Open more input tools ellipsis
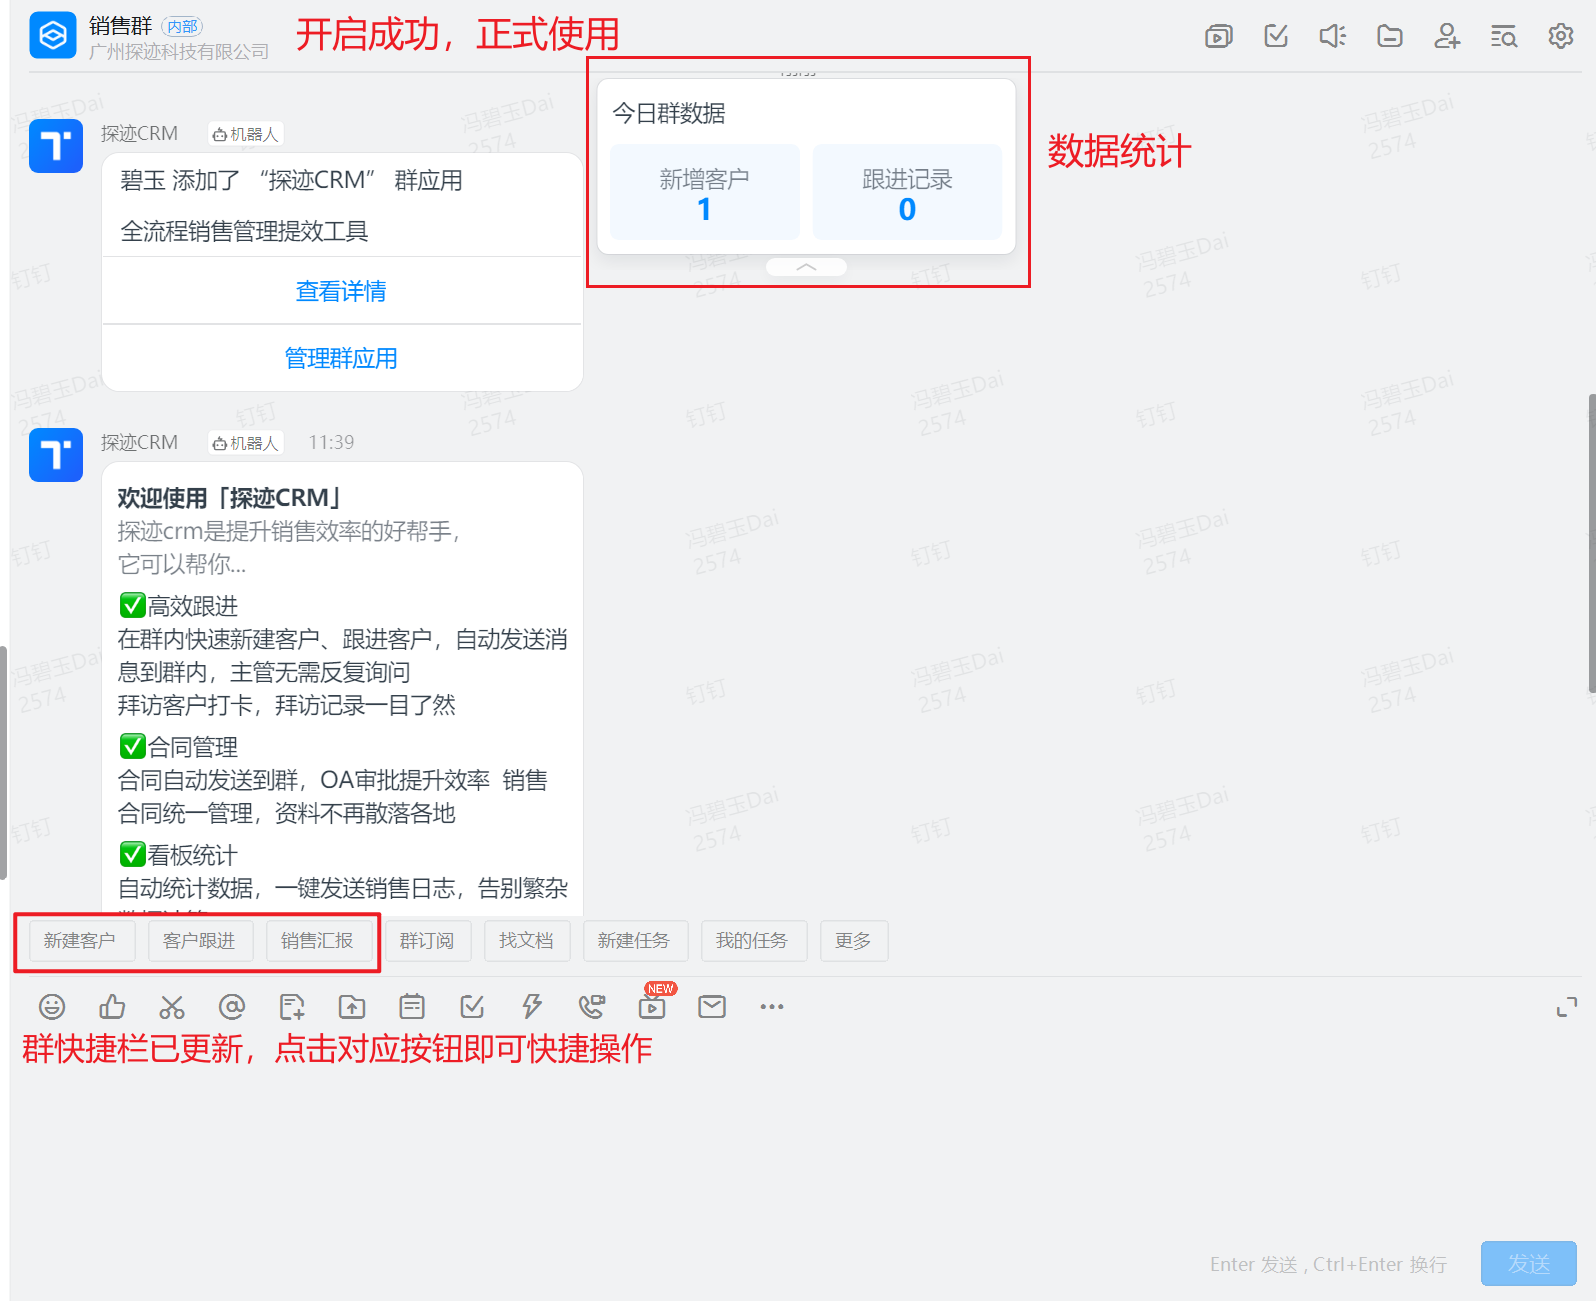 pyautogui.click(x=772, y=1006)
